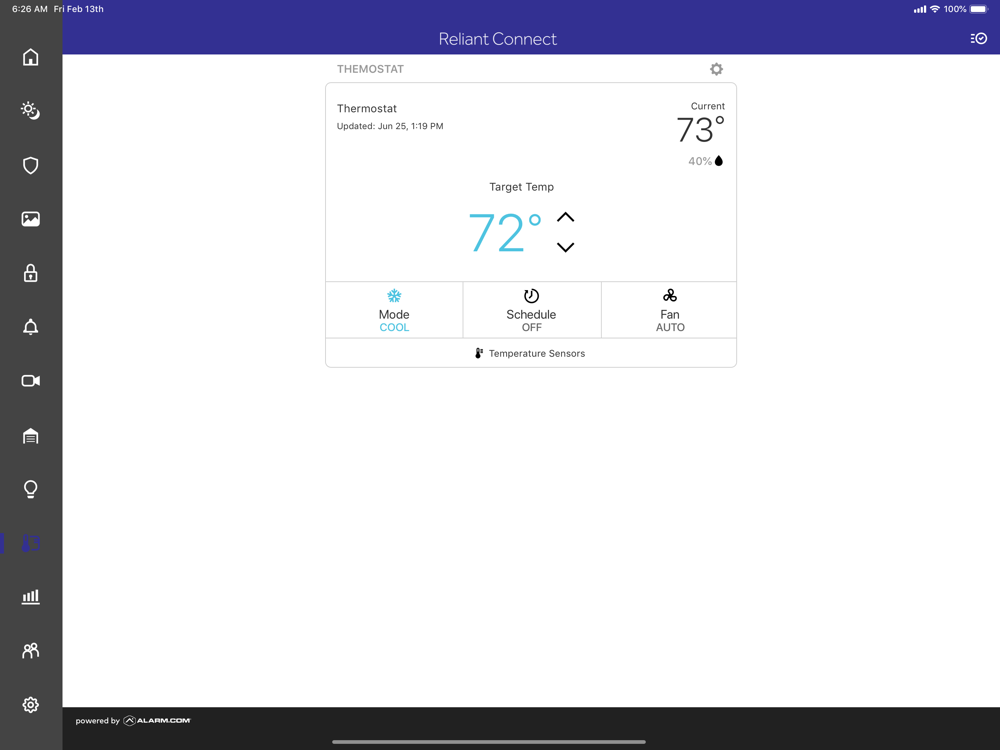Image resolution: width=1000 pixels, height=750 pixels.
Task: Open the Lights bulb icon
Action: coord(31,489)
